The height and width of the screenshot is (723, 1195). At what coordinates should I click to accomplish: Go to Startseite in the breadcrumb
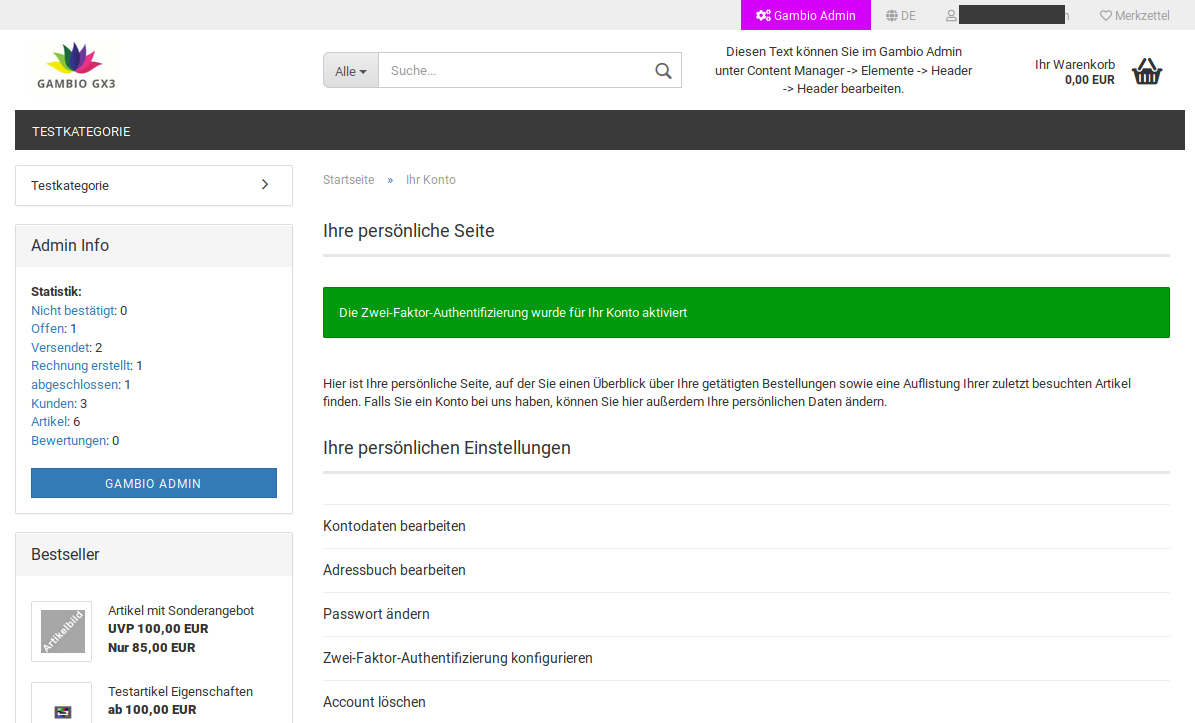click(x=348, y=180)
